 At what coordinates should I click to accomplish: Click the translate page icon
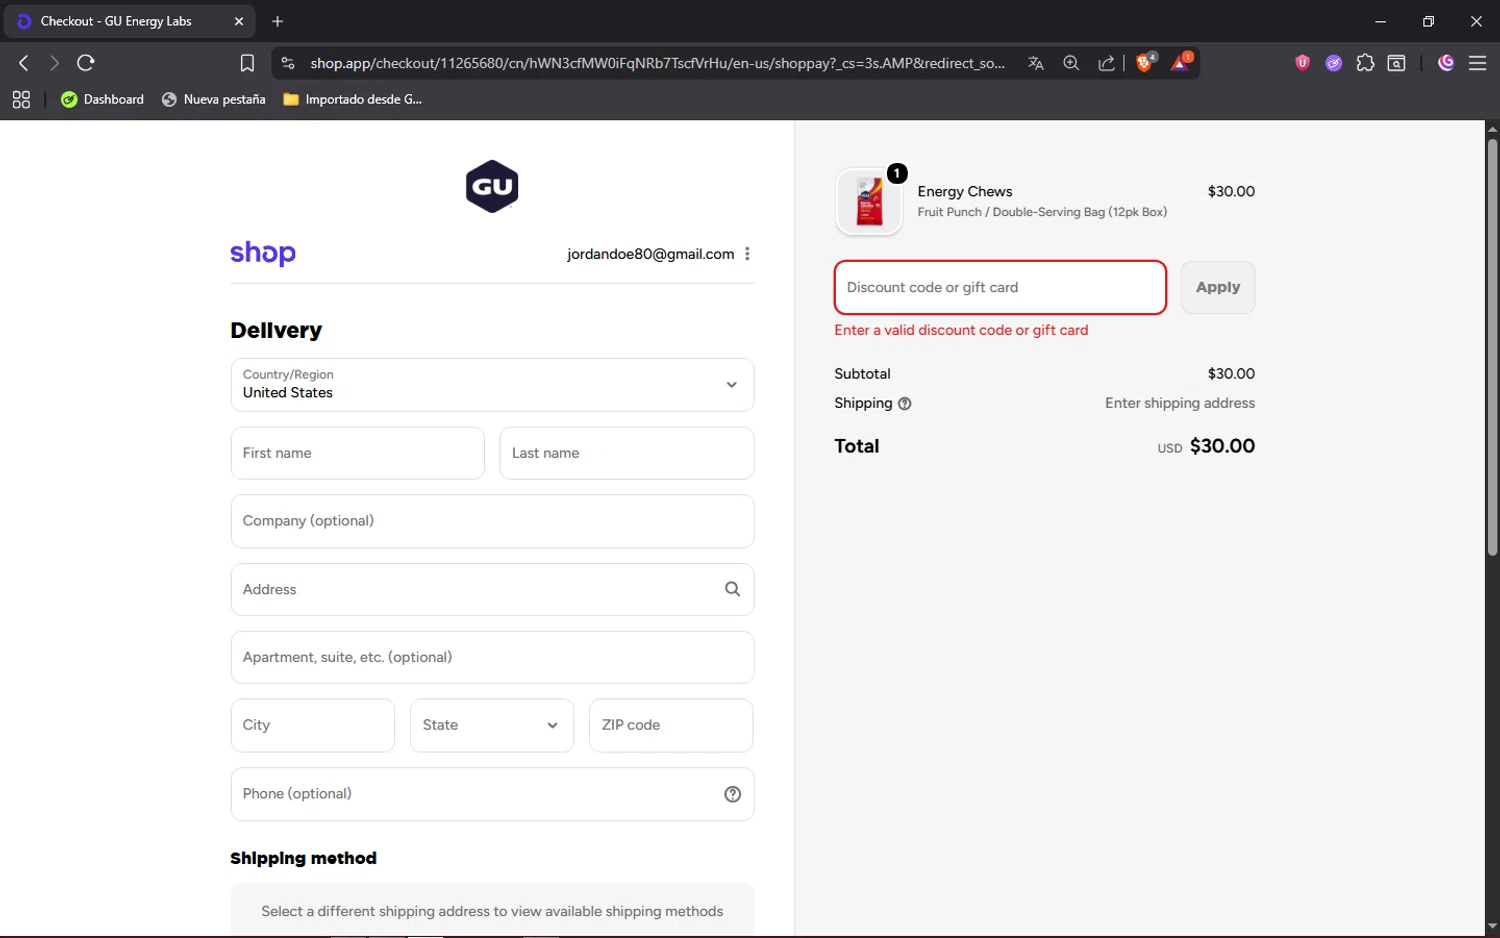click(1036, 63)
